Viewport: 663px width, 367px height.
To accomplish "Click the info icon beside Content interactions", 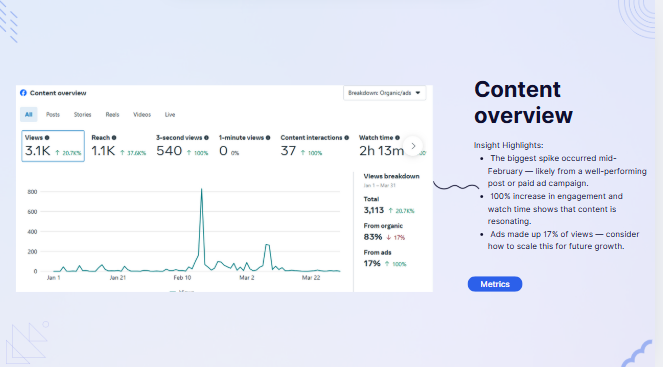I will point(346,138).
